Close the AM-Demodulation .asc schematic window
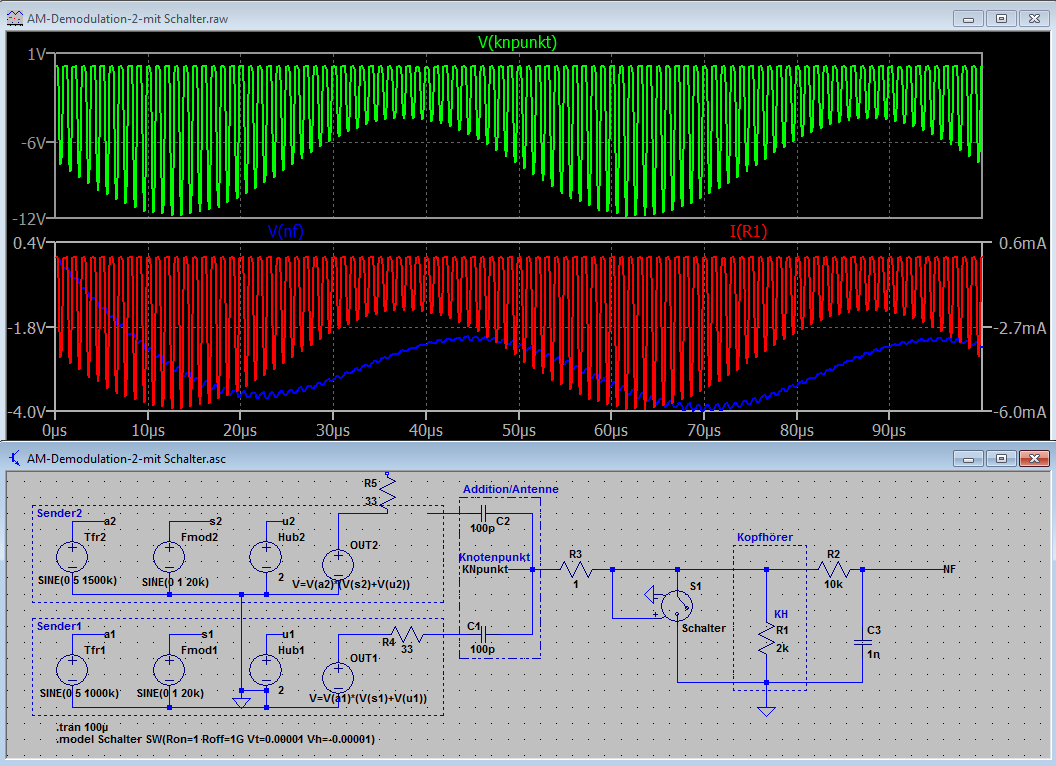 (1032, 458)
